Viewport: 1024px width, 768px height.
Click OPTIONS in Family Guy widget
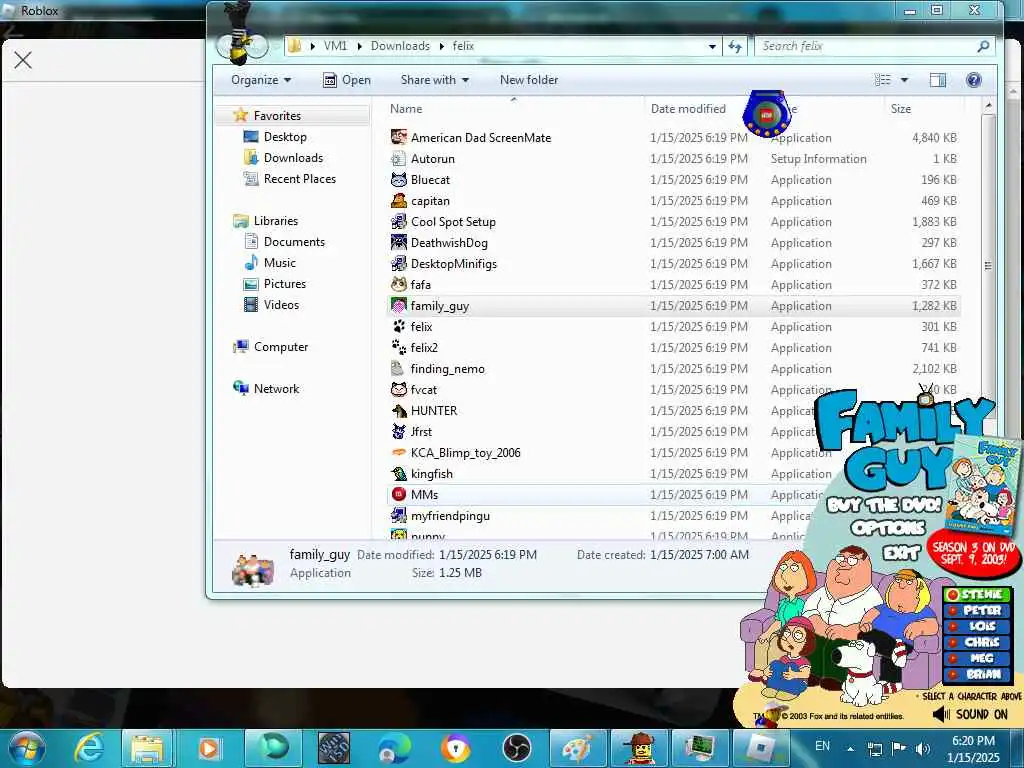click(888, 528)
